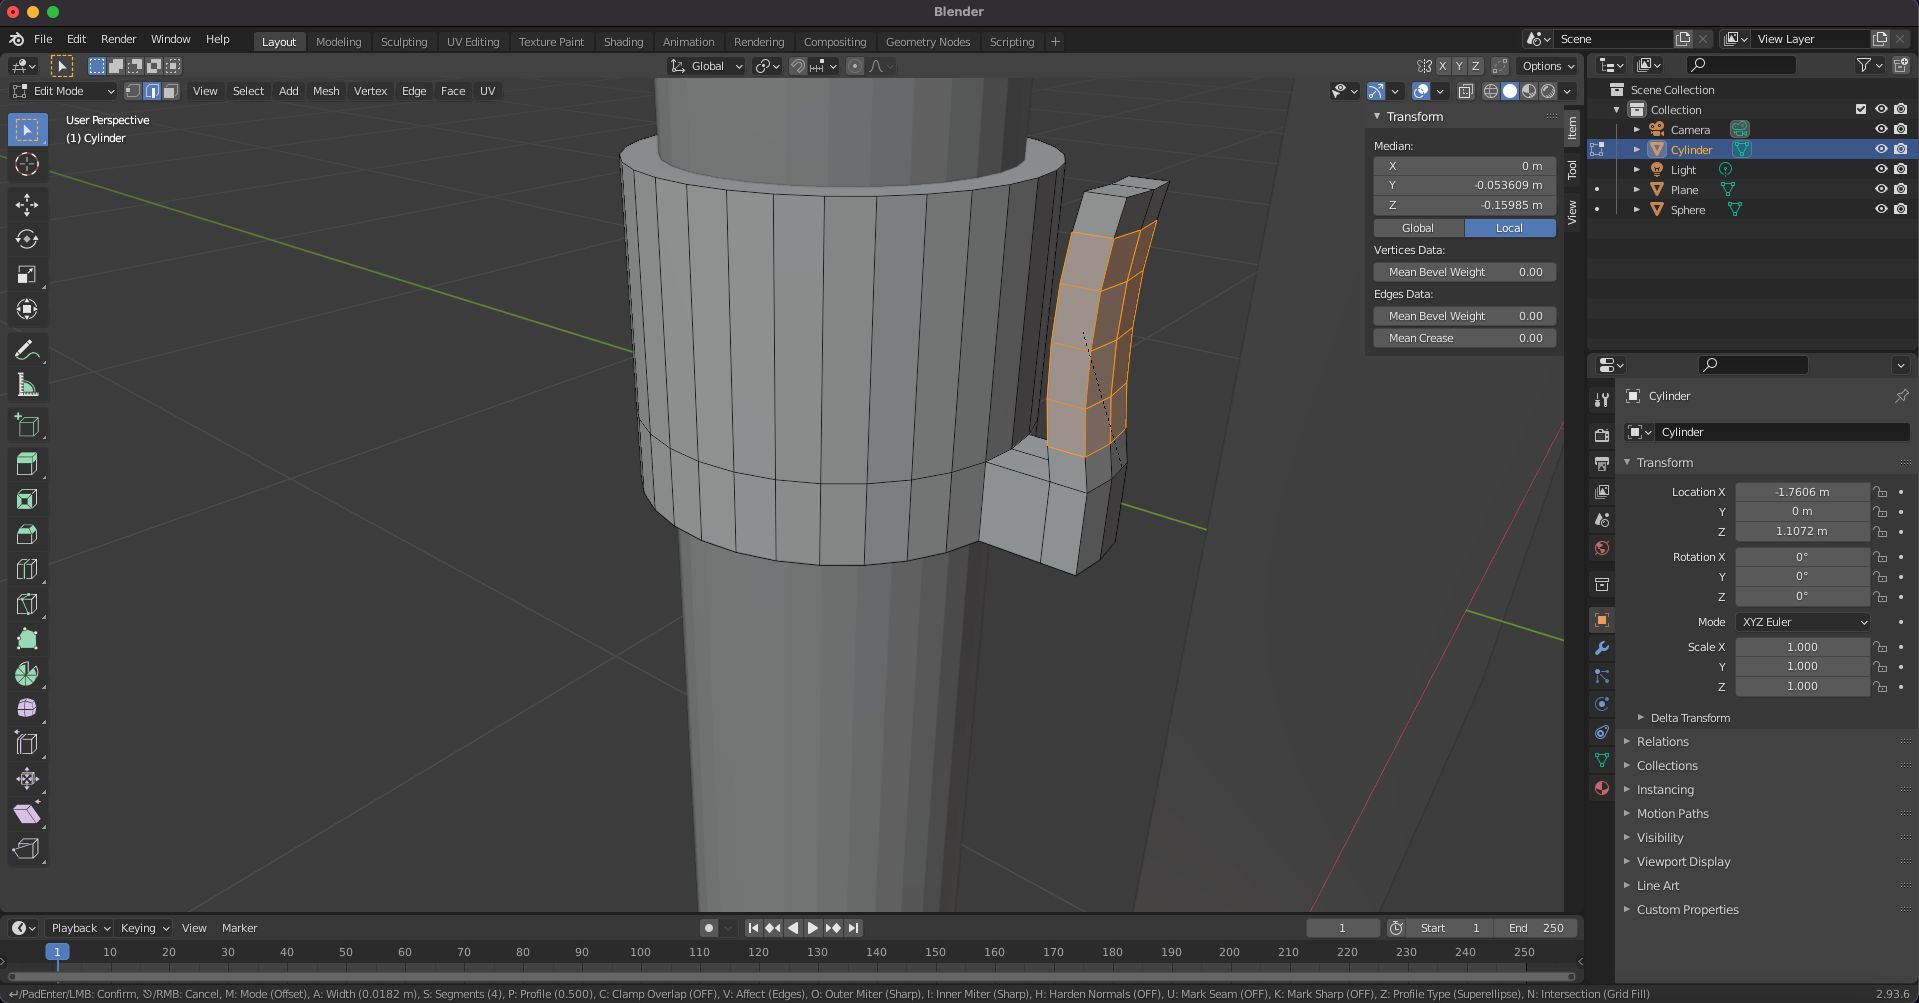Viewport: 1919px width, 1003px height.
Task: Open the Mesh menu in viewport header
Action: (x=326, y=91)
